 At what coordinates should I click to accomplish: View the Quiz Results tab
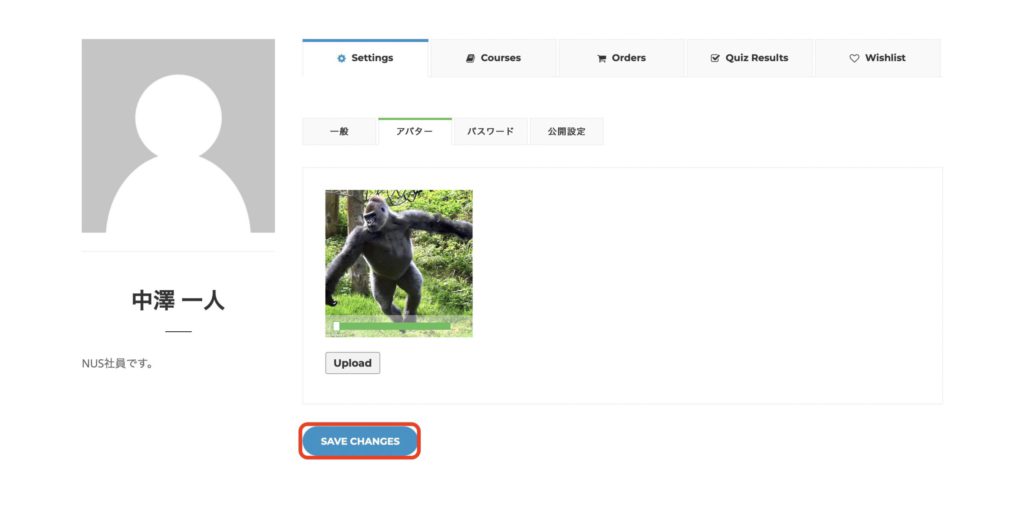click(x=749, y=58)
